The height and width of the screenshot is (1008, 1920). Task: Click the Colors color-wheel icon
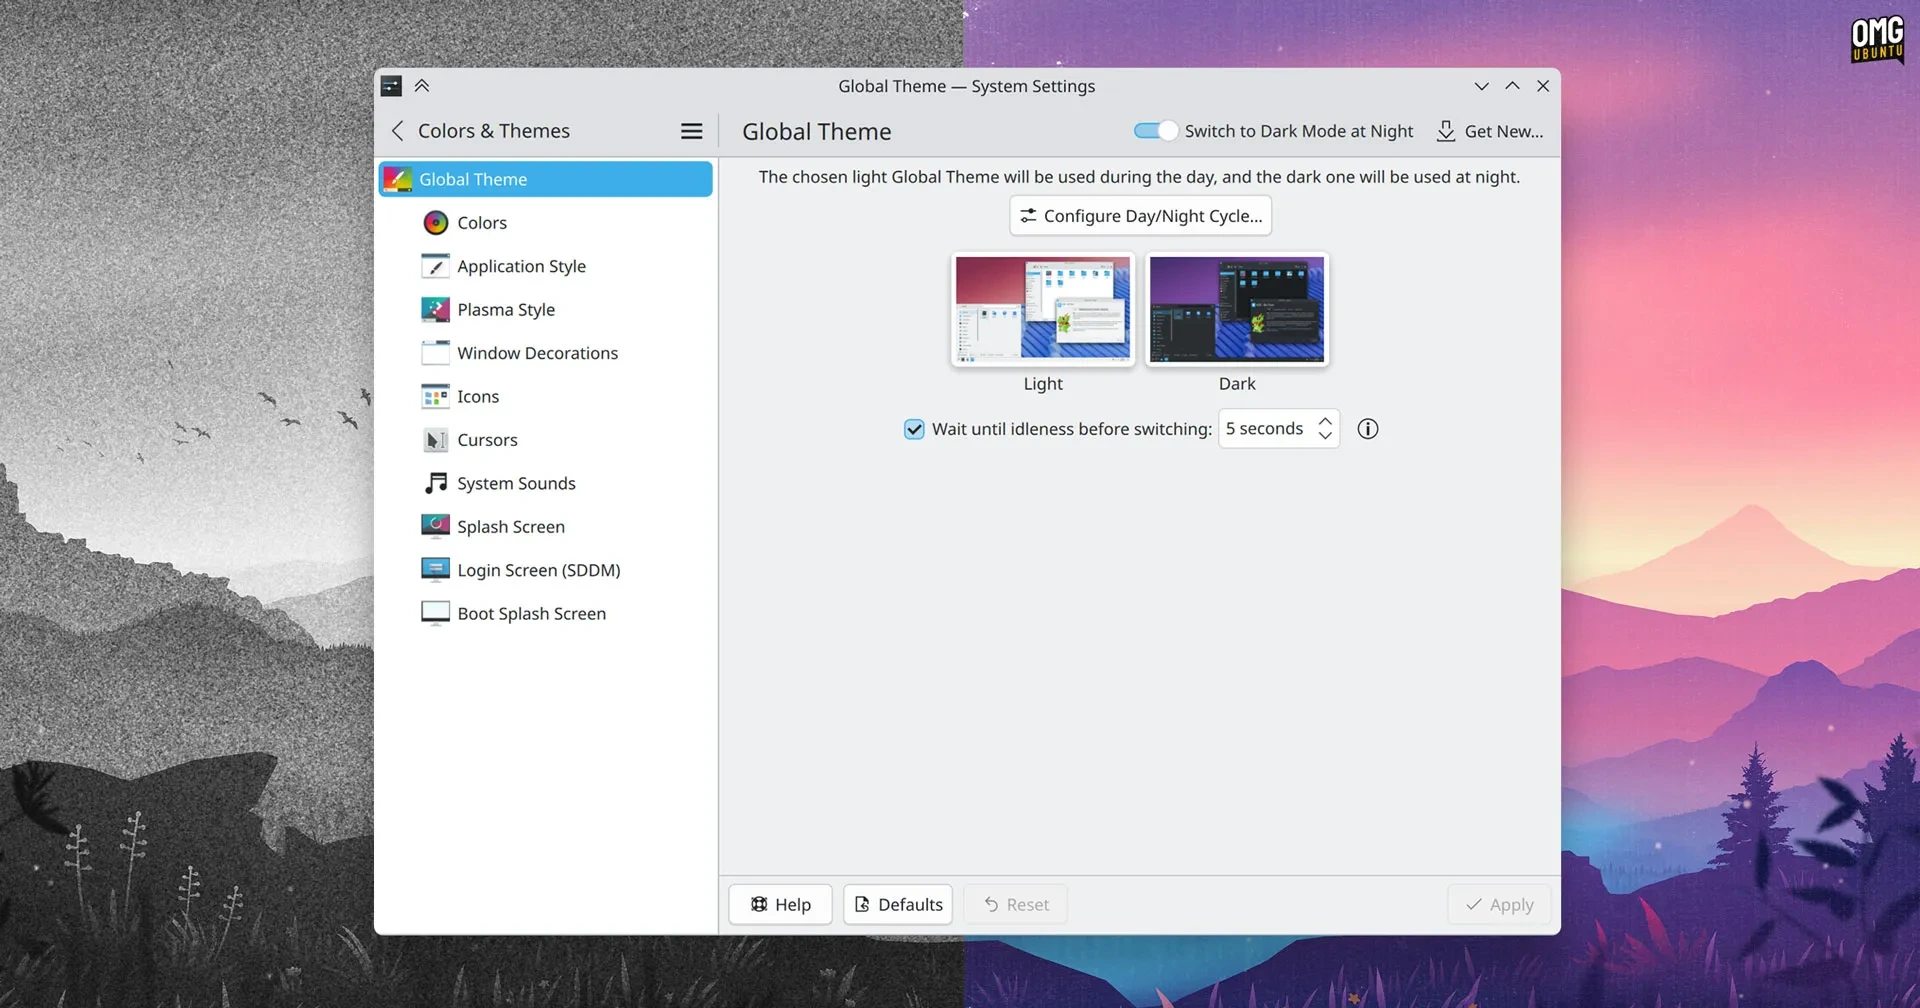click(435, 223)
